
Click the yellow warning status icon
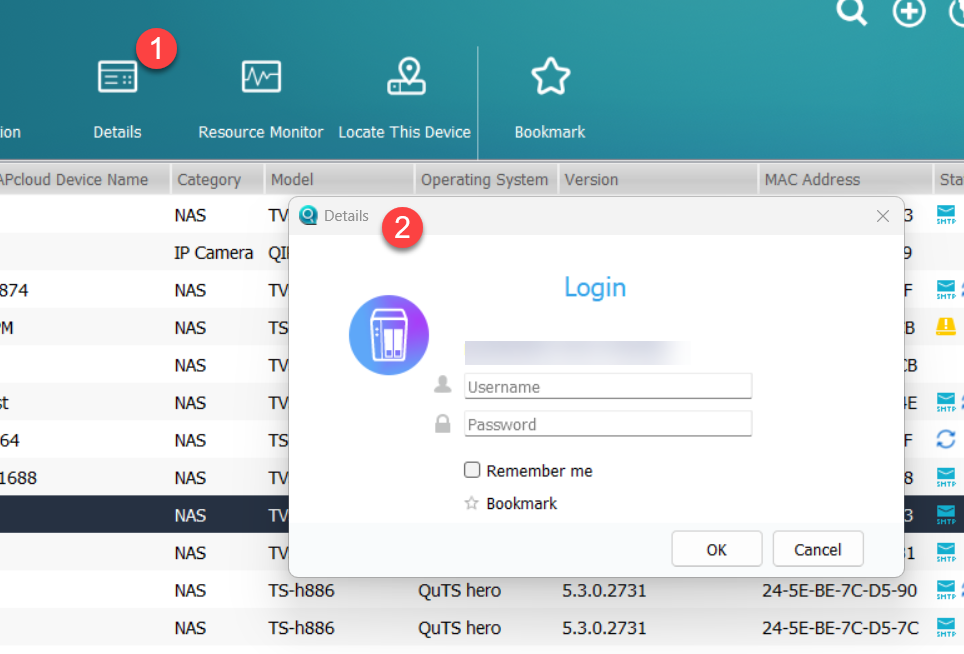click(945, 327)
